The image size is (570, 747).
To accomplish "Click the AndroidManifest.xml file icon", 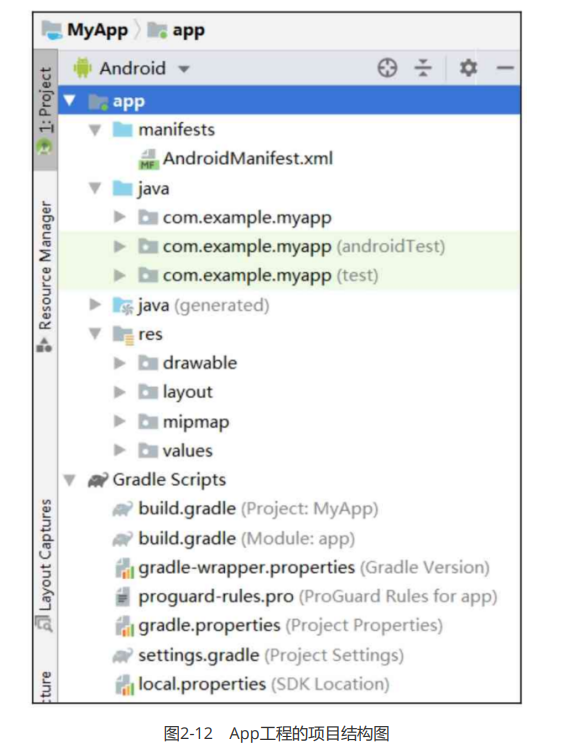I will coord(148,159).
